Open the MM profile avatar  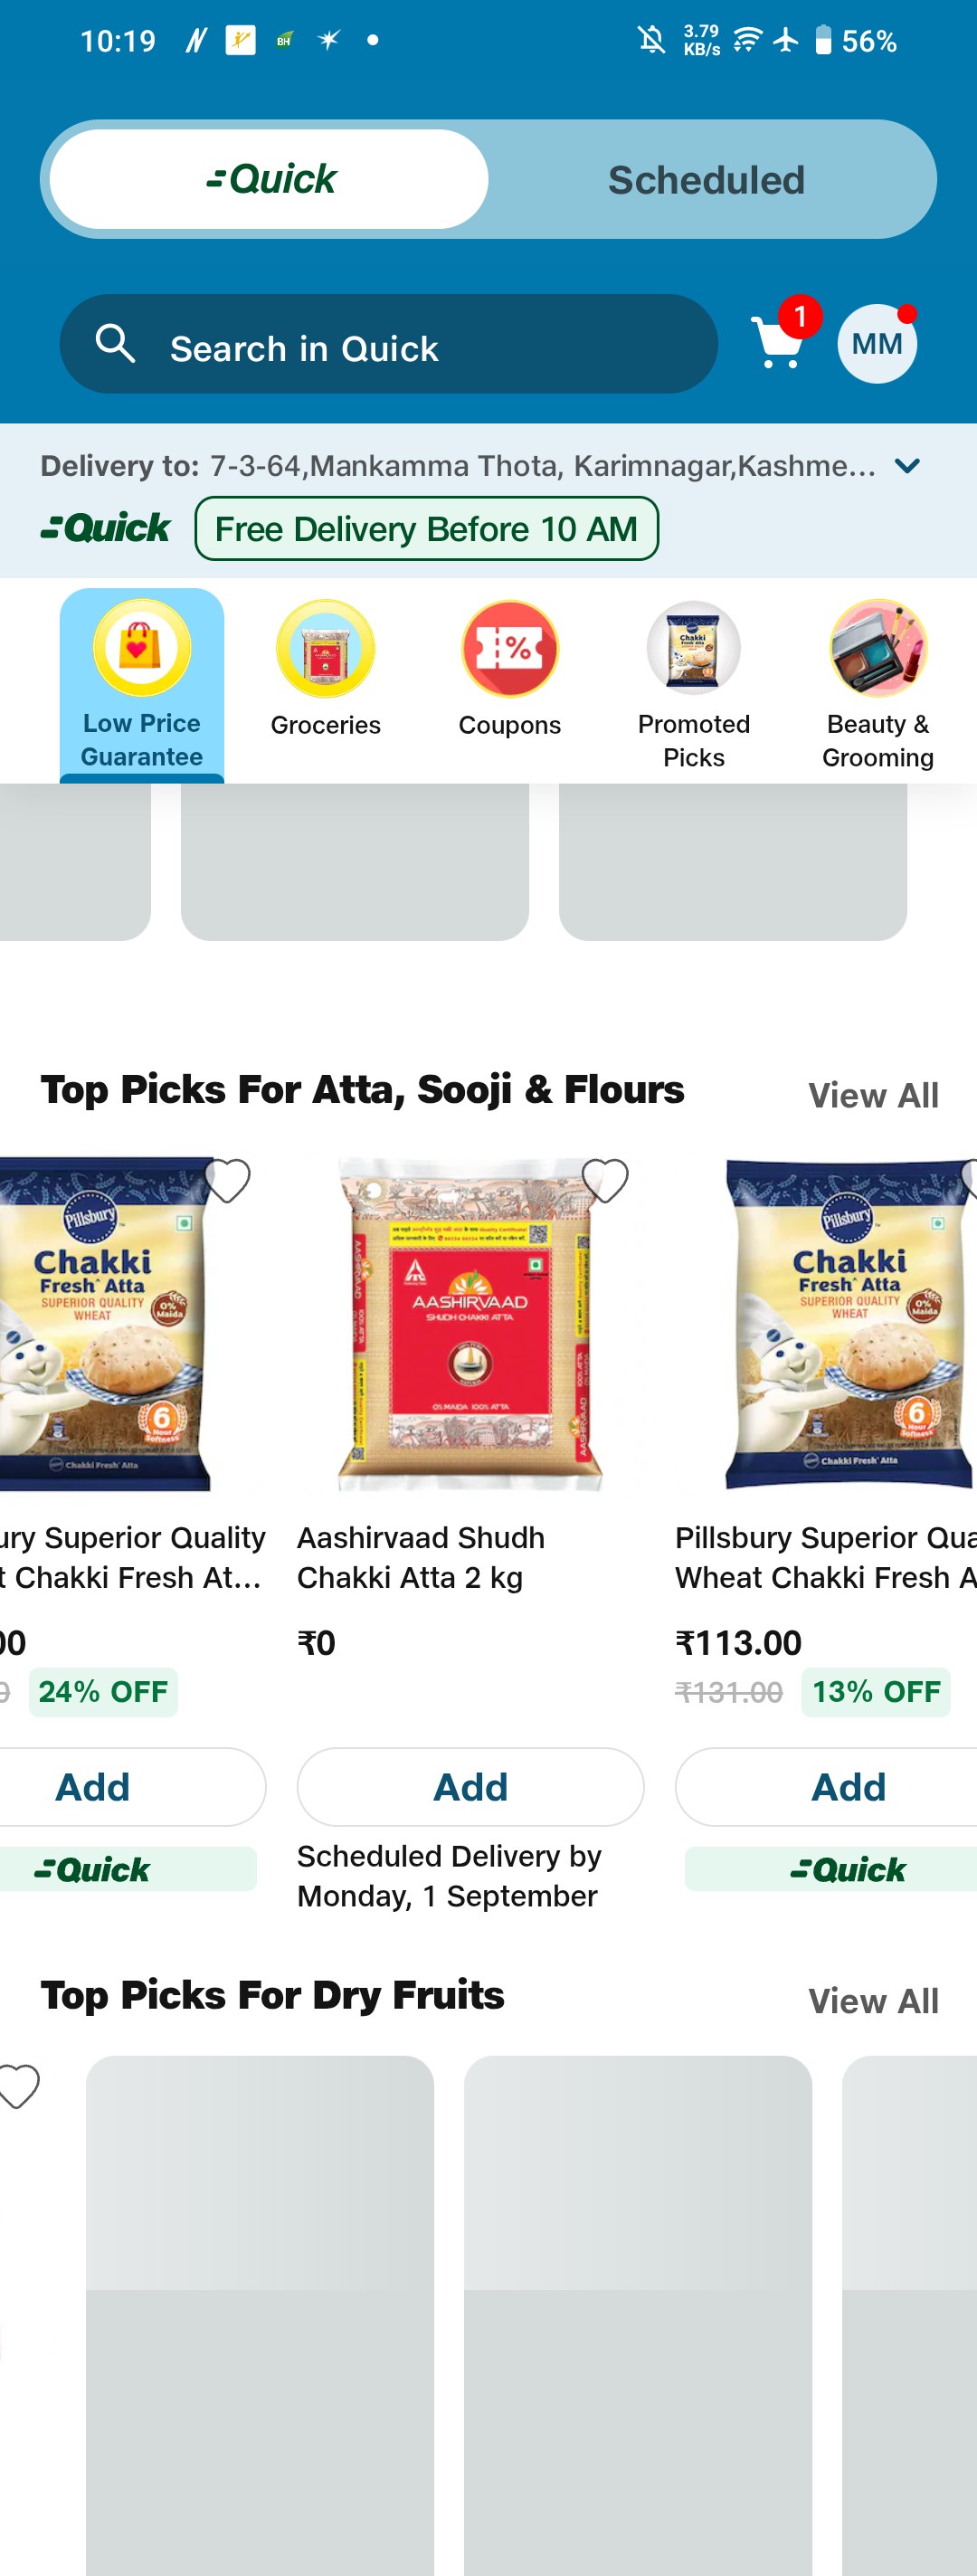coord(877,343)
